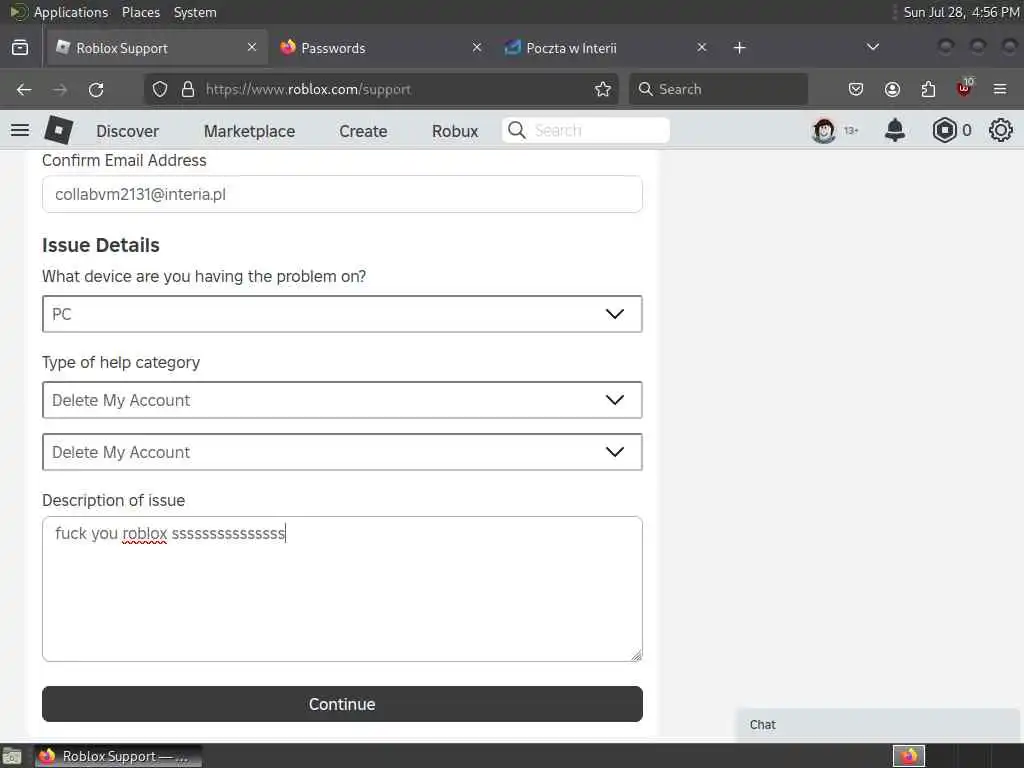Select the Roblox Support tab
The height and width of the screenshot is (768, 1024).
(157, 48)
